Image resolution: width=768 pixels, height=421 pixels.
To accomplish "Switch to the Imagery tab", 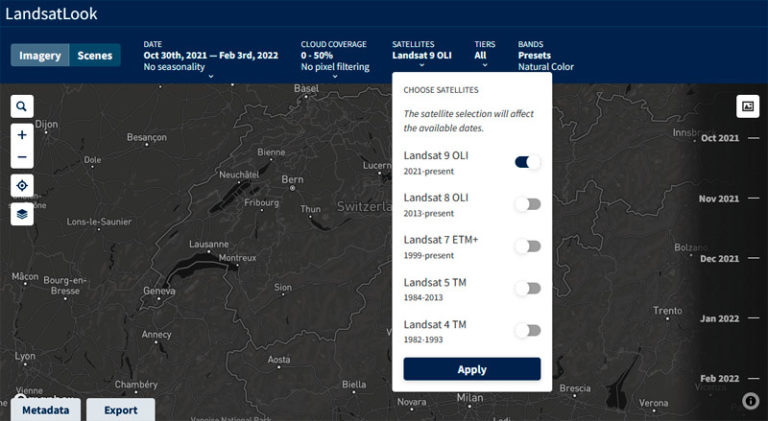I will point(40,55).
